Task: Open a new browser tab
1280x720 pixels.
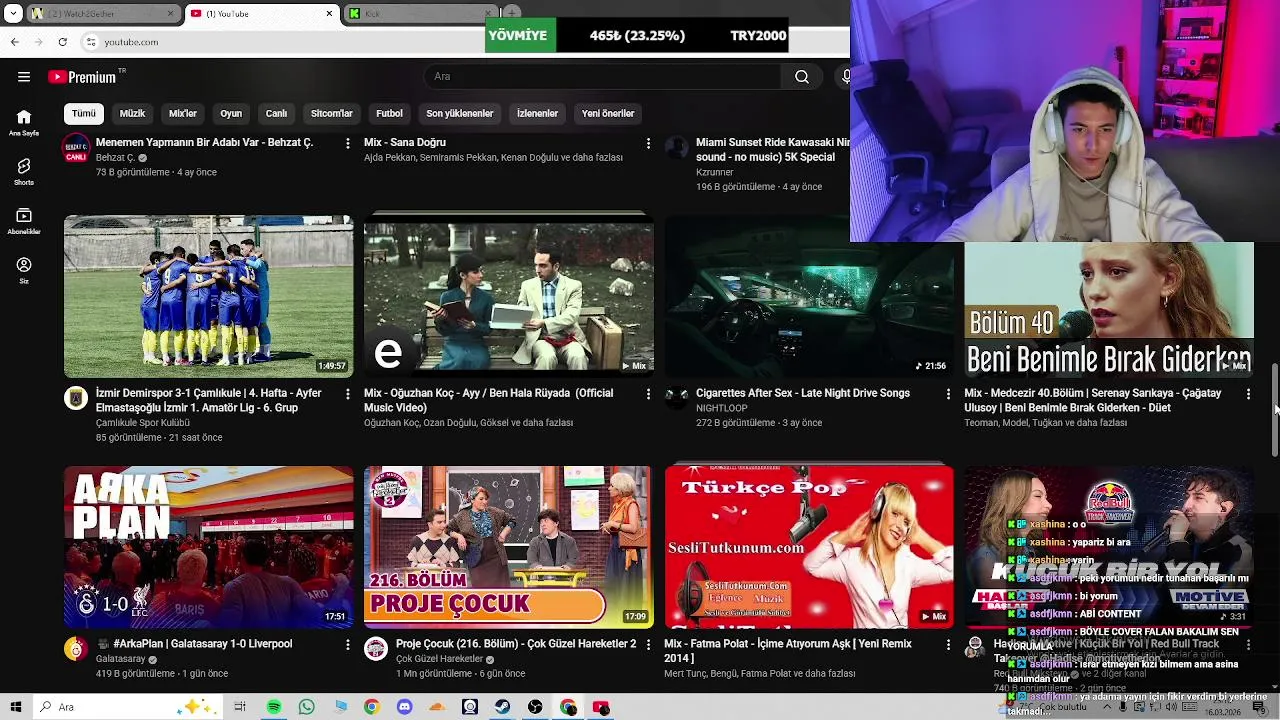Action: tap(512, 13)
